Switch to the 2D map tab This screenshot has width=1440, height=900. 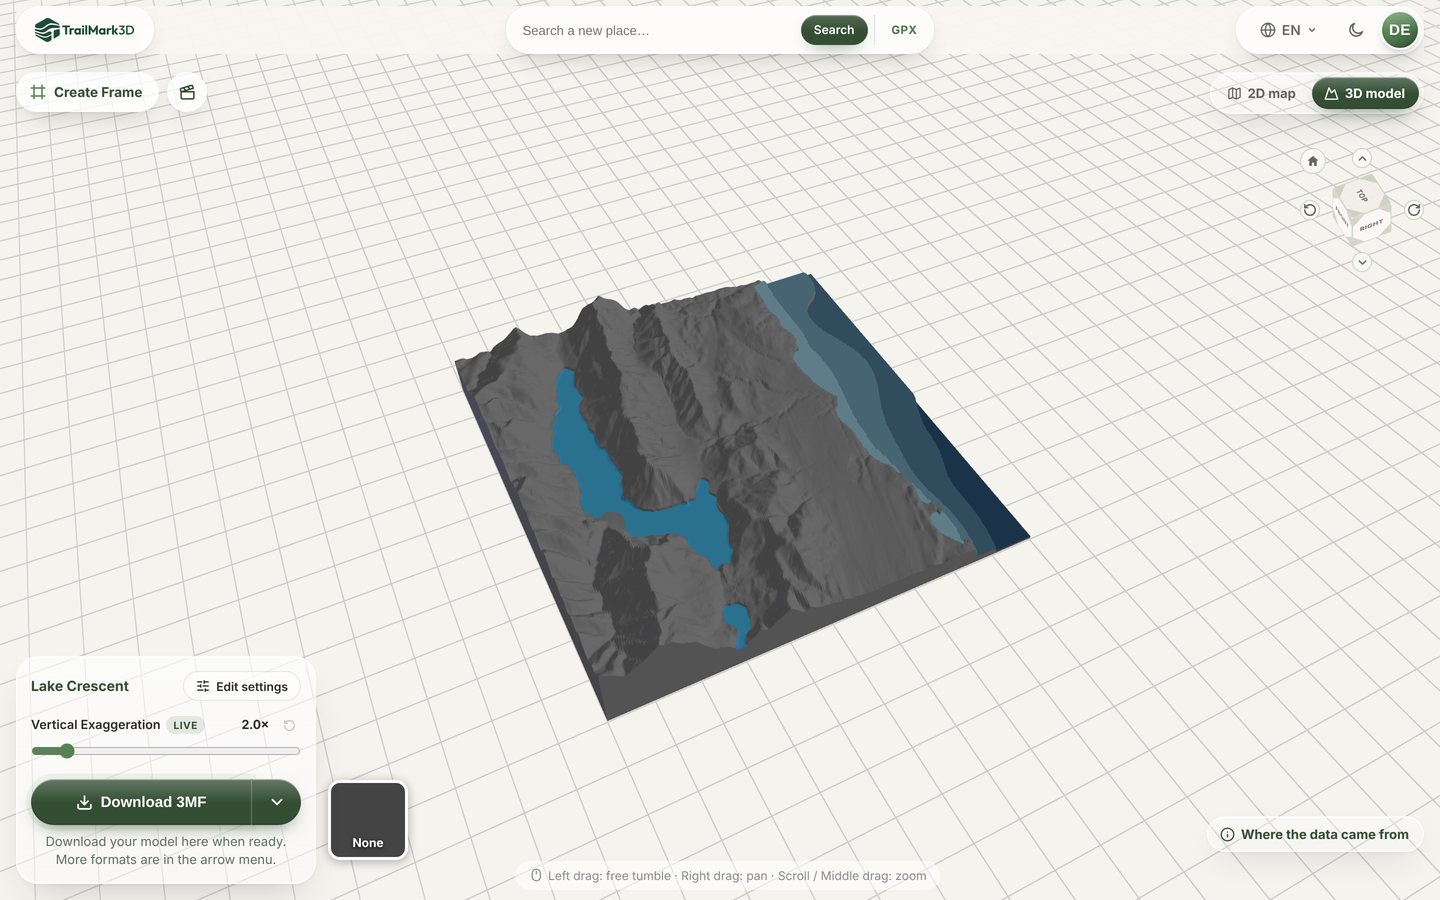pos(1262,94)
